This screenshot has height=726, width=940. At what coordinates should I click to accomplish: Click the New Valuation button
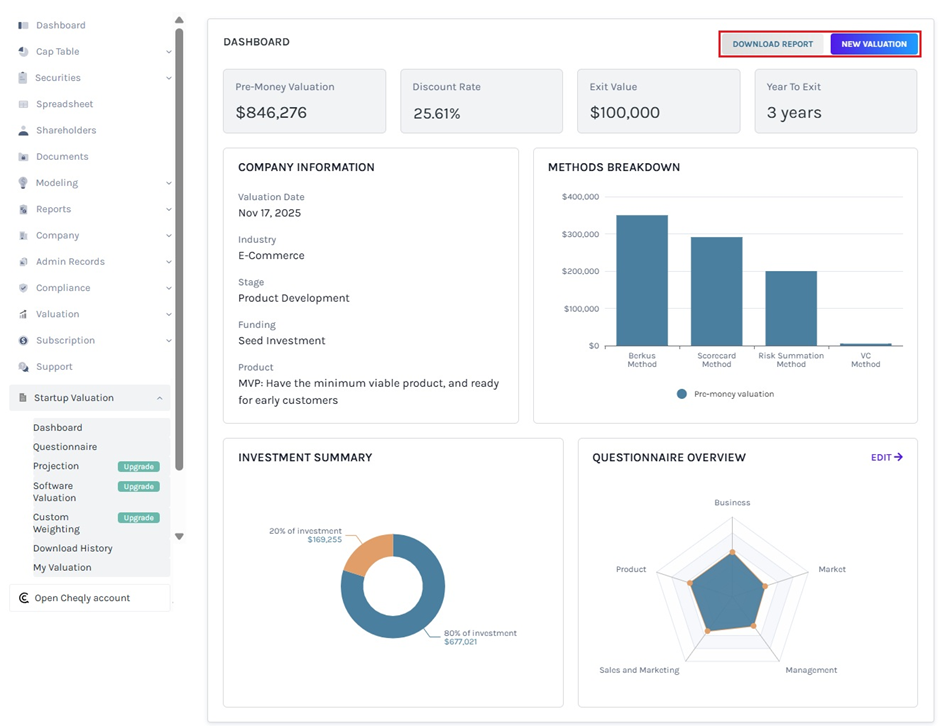873,44
